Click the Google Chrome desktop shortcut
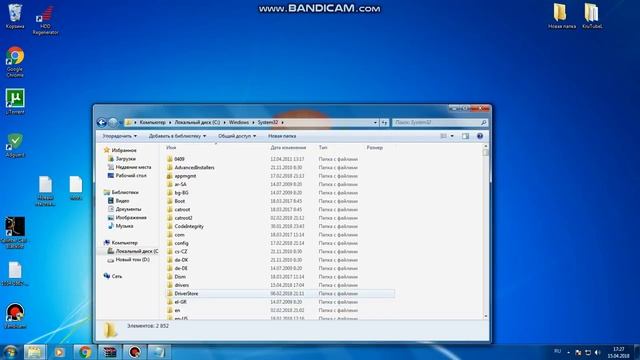Screen dimensions: 640x360 point(15,62)
